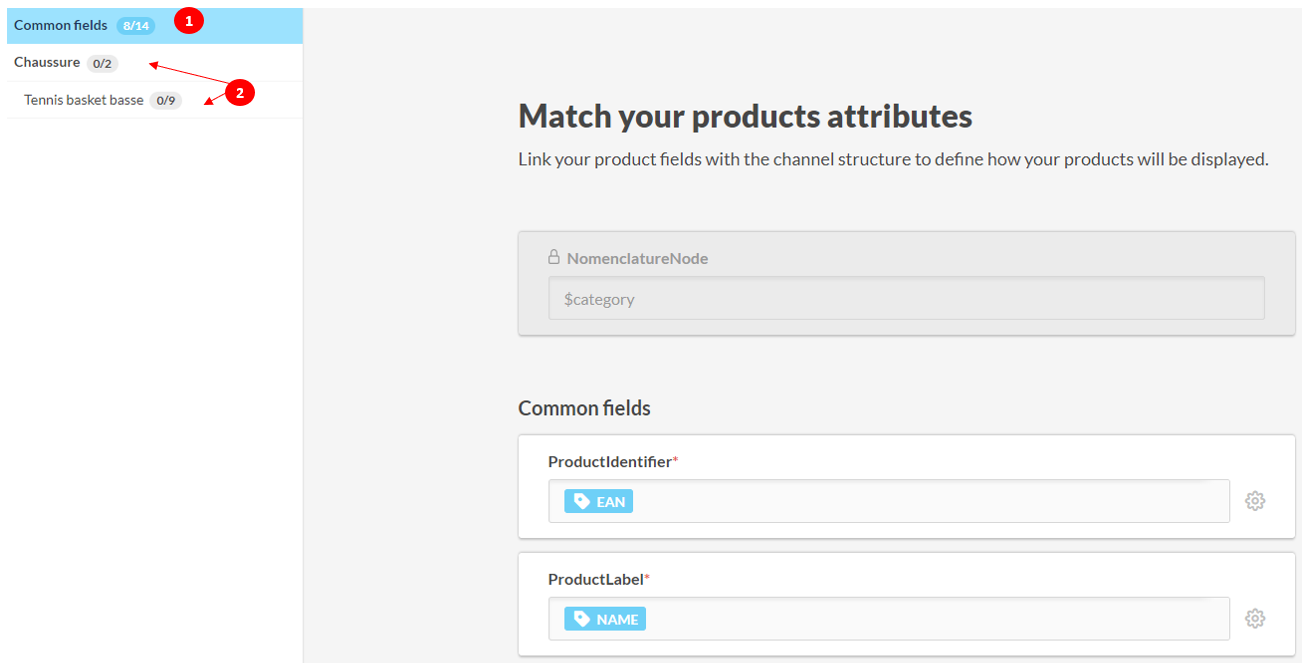
Task: Click the tag icon in NAME chip
Action: click(580, 619)
